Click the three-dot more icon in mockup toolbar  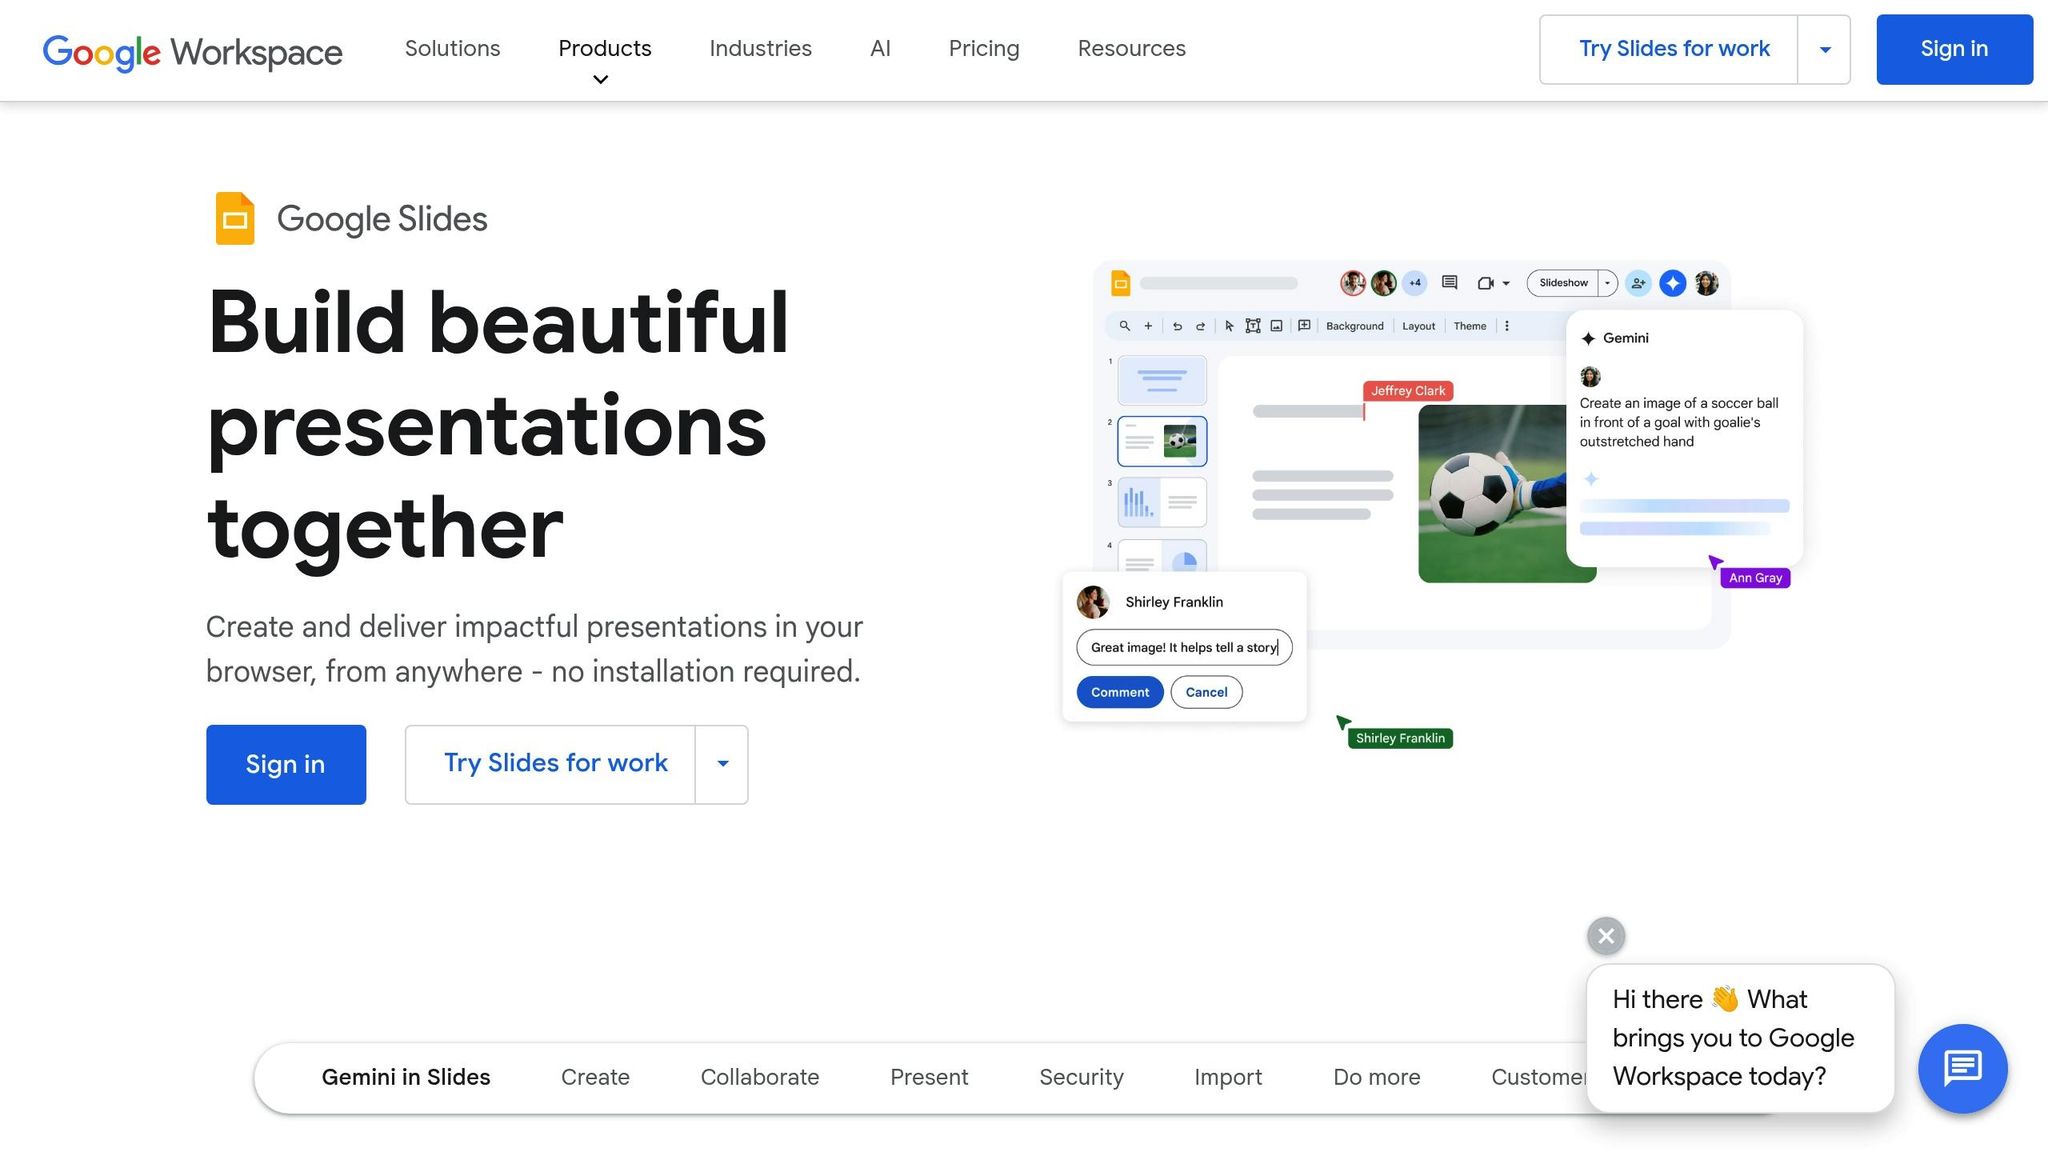[x=1507, y=326]
